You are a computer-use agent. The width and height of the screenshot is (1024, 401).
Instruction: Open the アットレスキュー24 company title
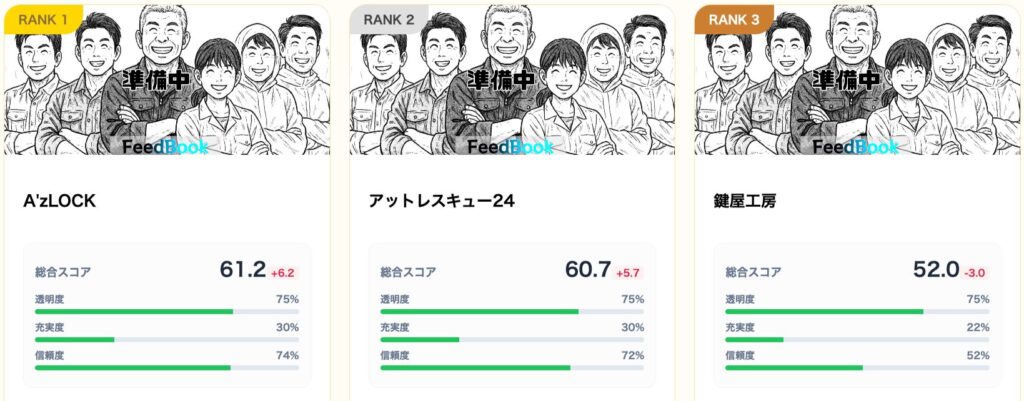(441, 201)
